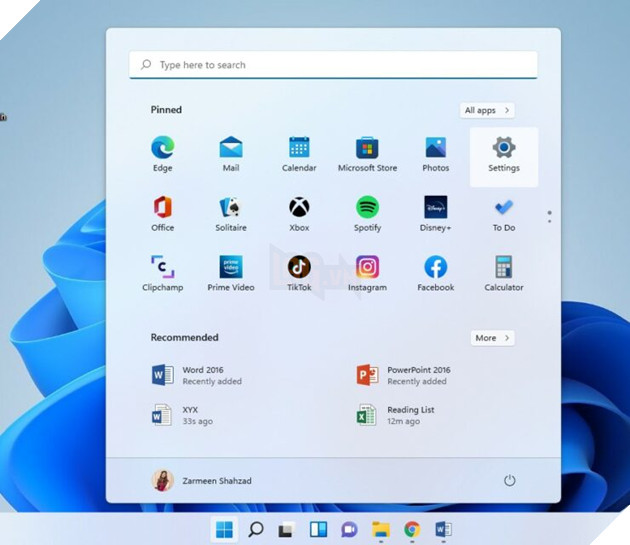Switch to Word in the taskbar
630x545 pixels.
(x=444, y=529)
